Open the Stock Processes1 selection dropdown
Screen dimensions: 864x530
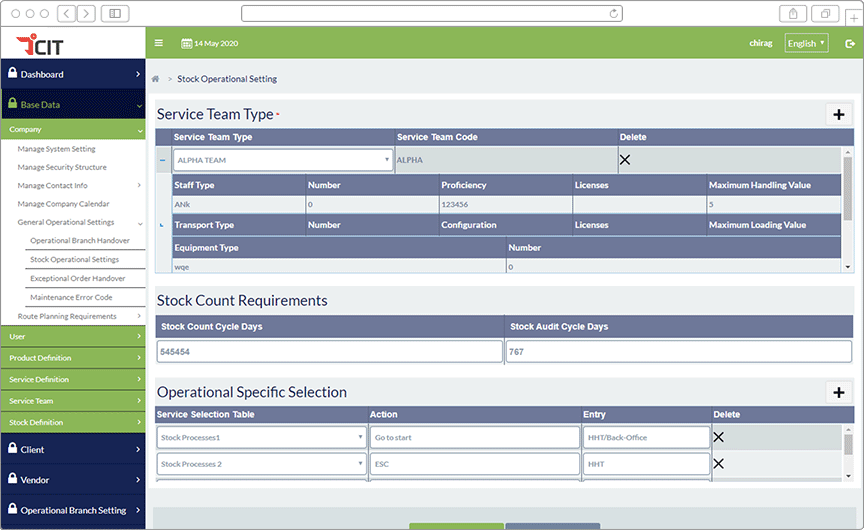(261, 437)
